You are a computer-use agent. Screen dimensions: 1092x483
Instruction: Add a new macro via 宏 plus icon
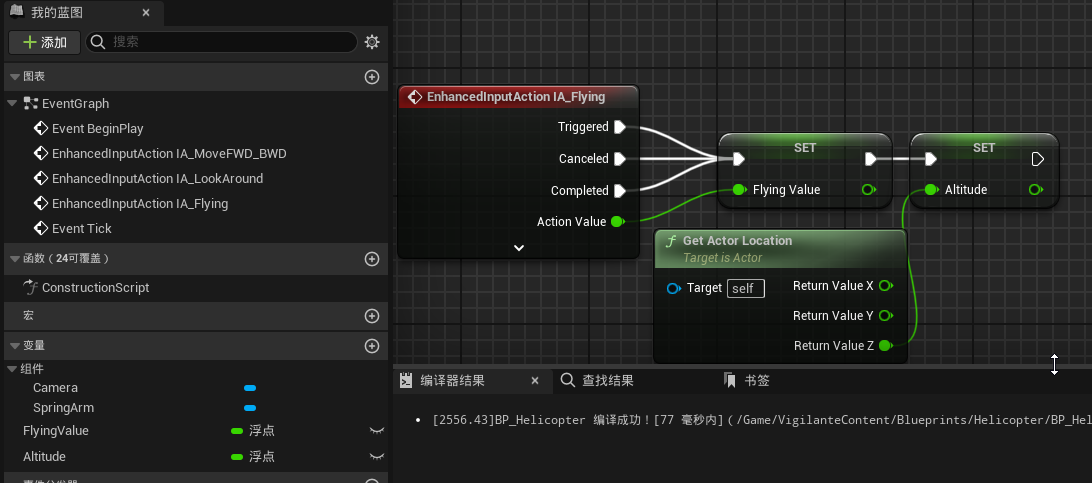click(372, 316)
